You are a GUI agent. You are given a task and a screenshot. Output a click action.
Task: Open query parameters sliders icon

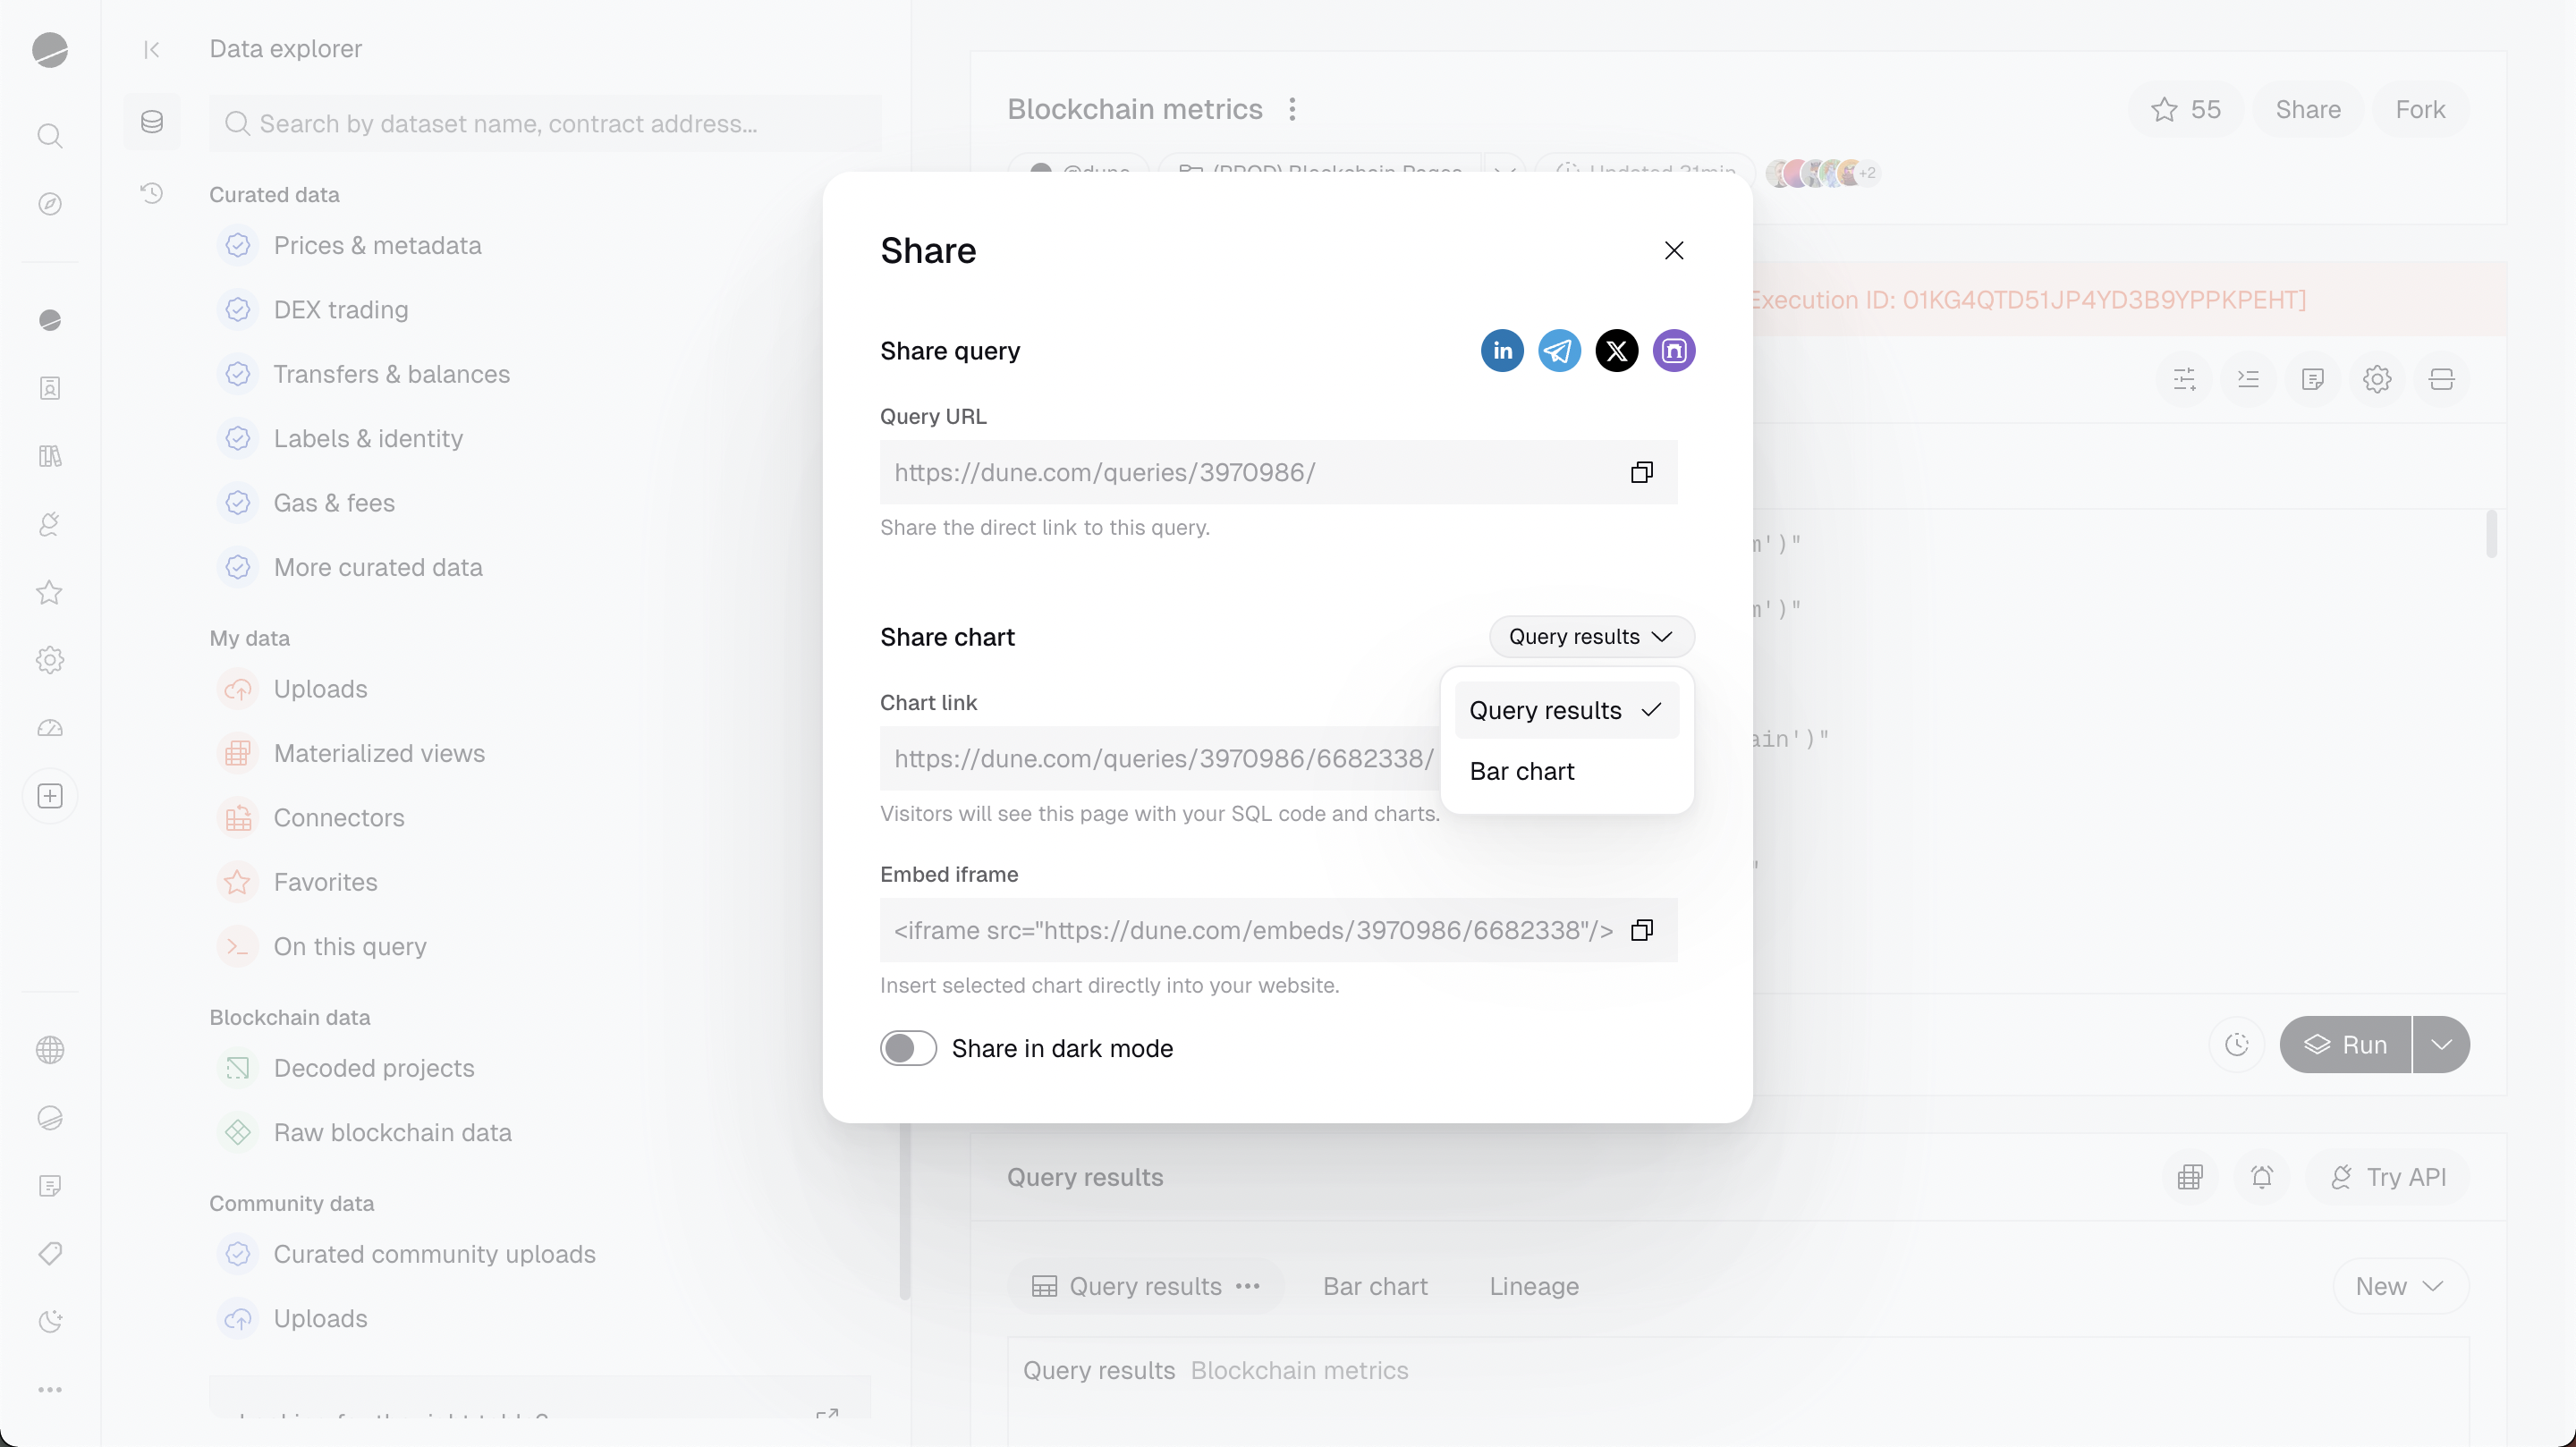pos(2184,379)
